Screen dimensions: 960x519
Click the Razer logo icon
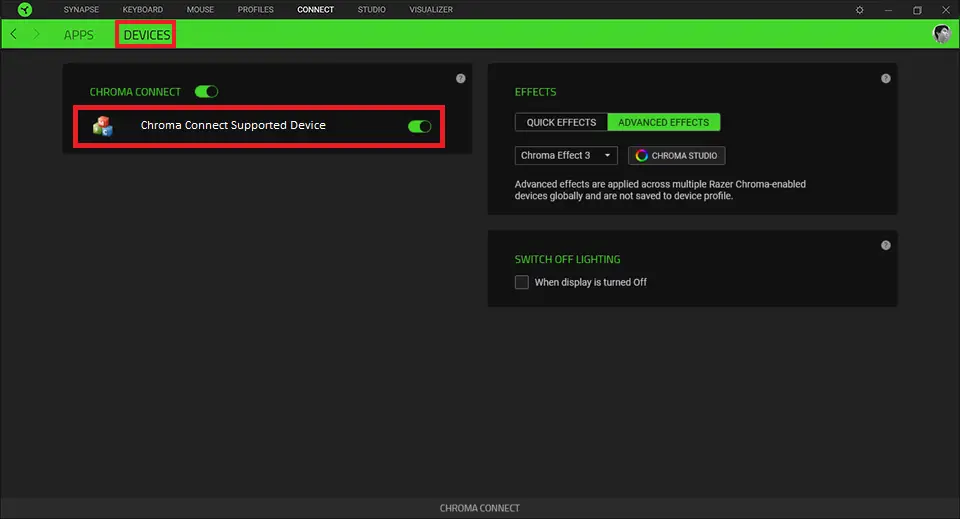click(24, 10)
